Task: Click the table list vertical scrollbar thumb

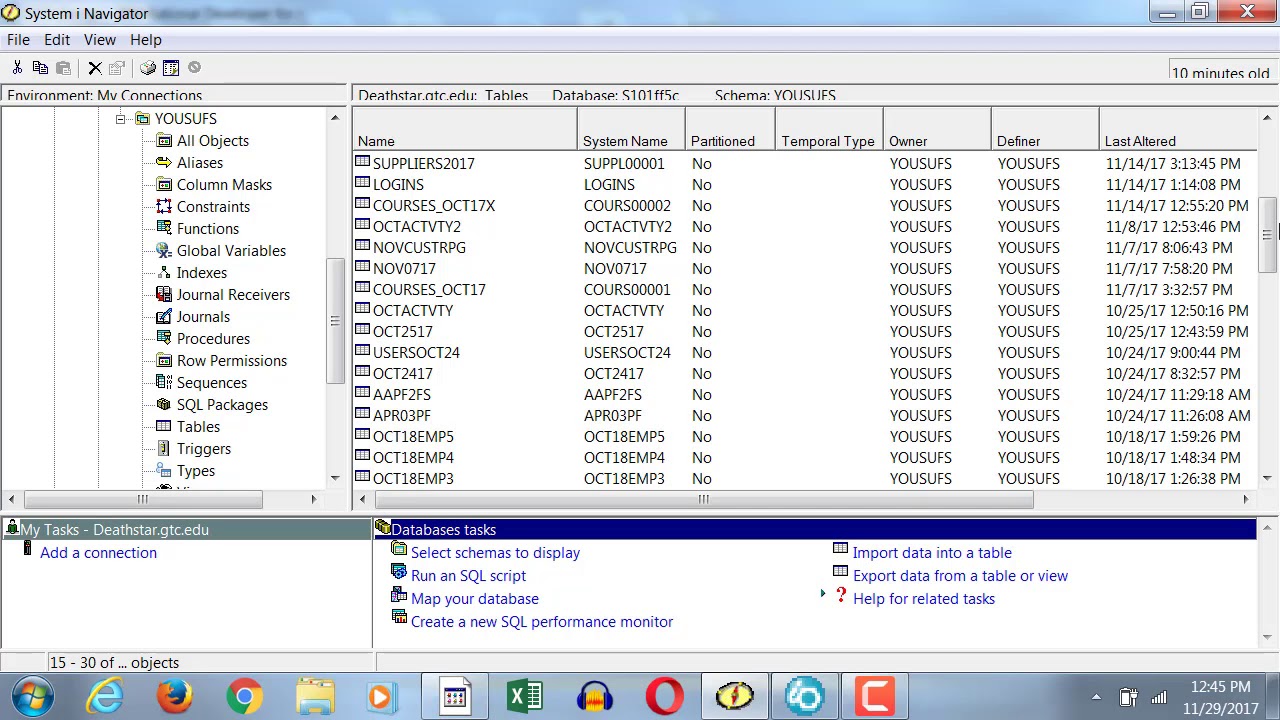Action: click(1268, 234)
